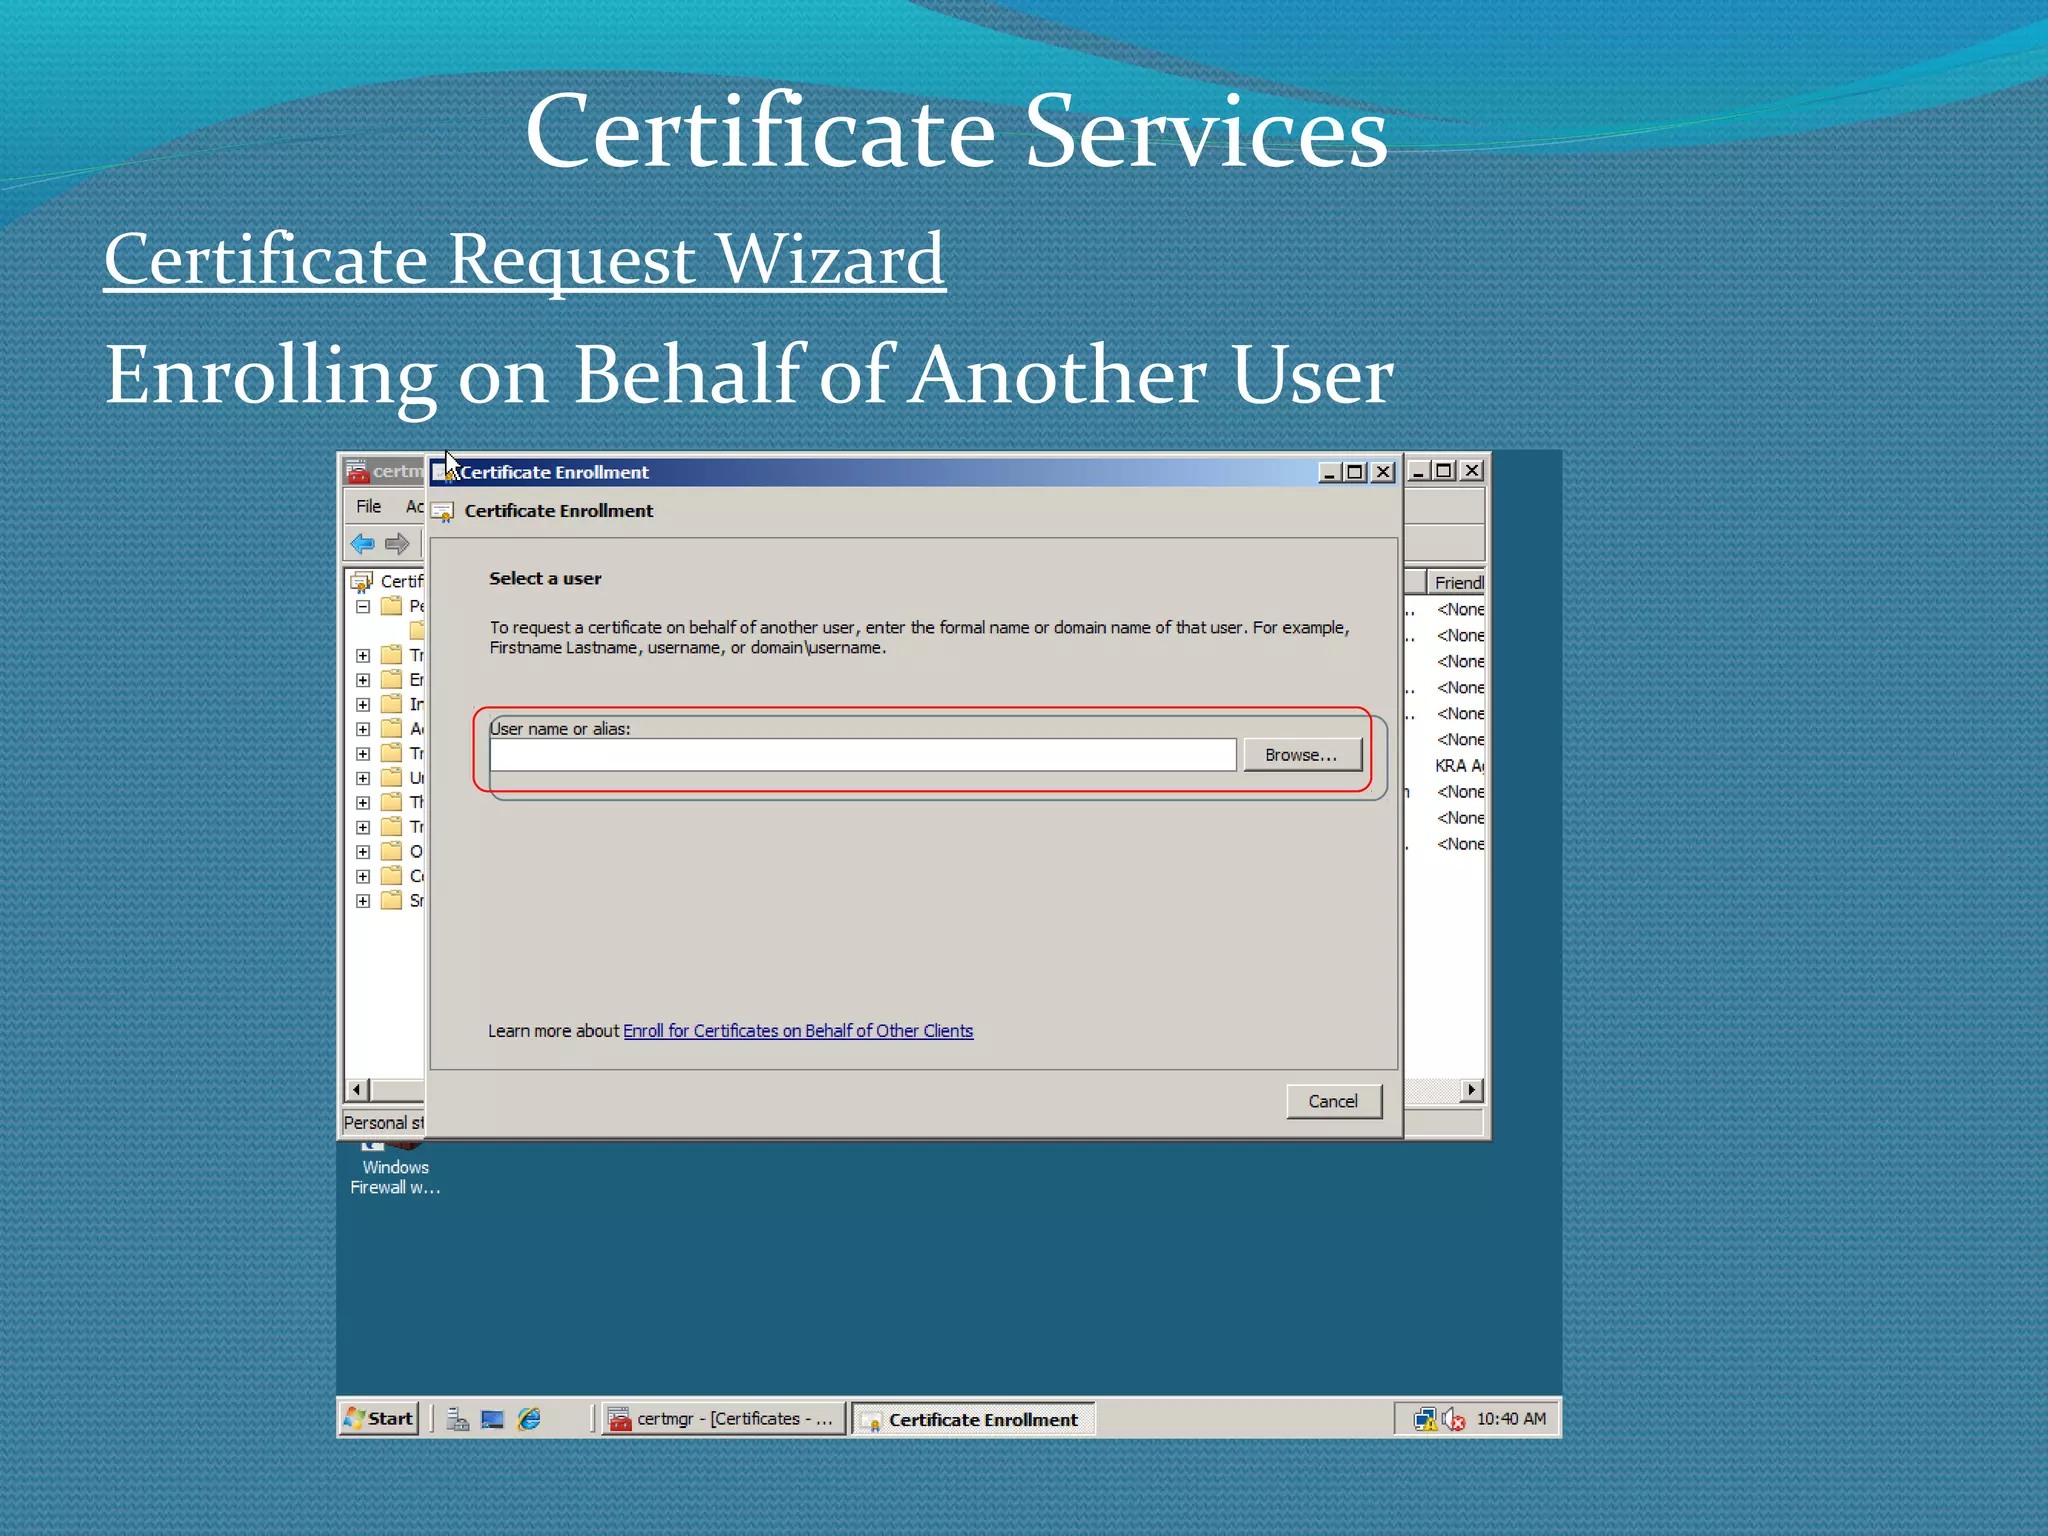Open the Windows Firewall desktop shortcut

(x=395, y=1170)
